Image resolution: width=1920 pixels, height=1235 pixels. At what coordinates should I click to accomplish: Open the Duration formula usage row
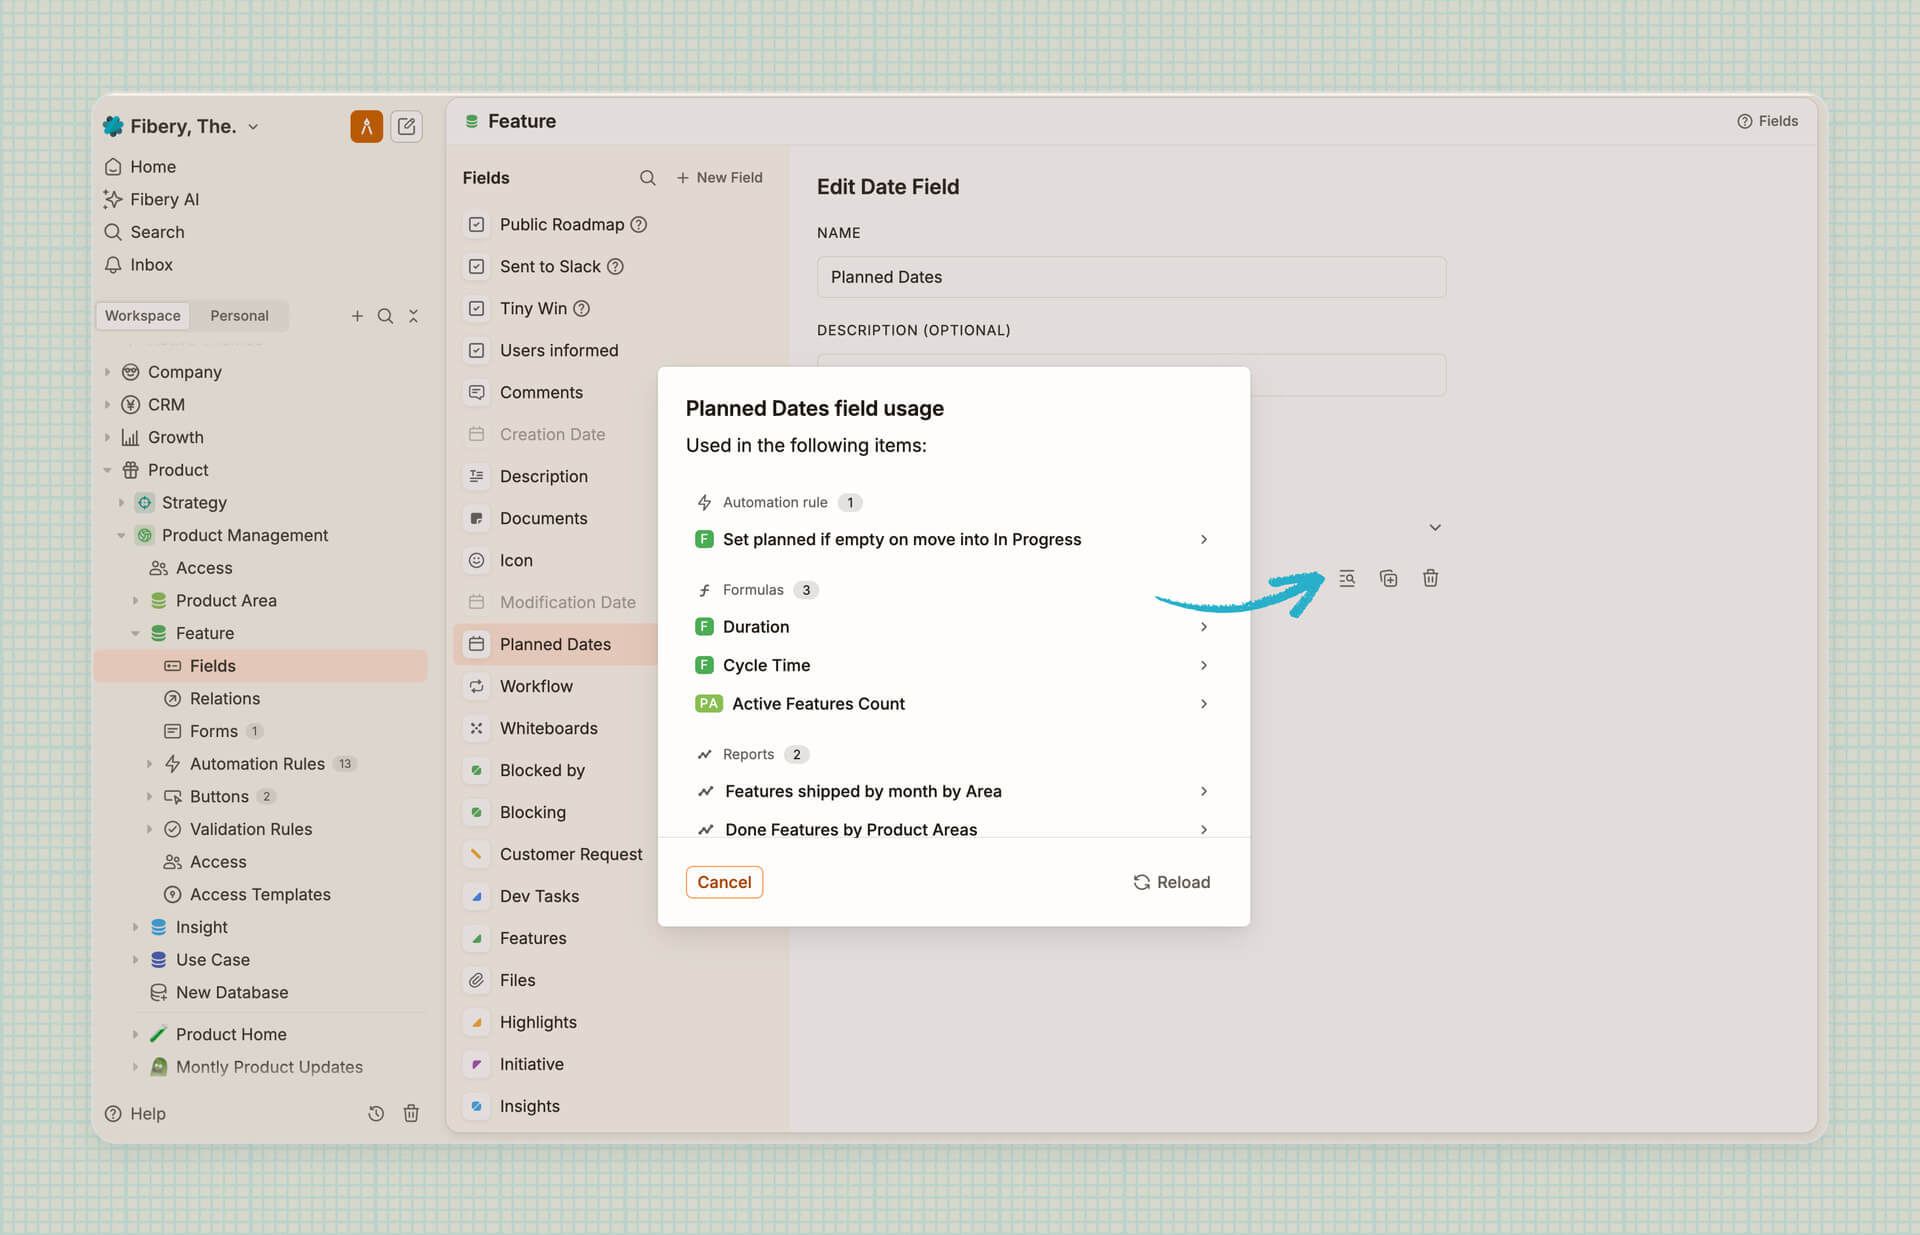click(x=953, y=627)
